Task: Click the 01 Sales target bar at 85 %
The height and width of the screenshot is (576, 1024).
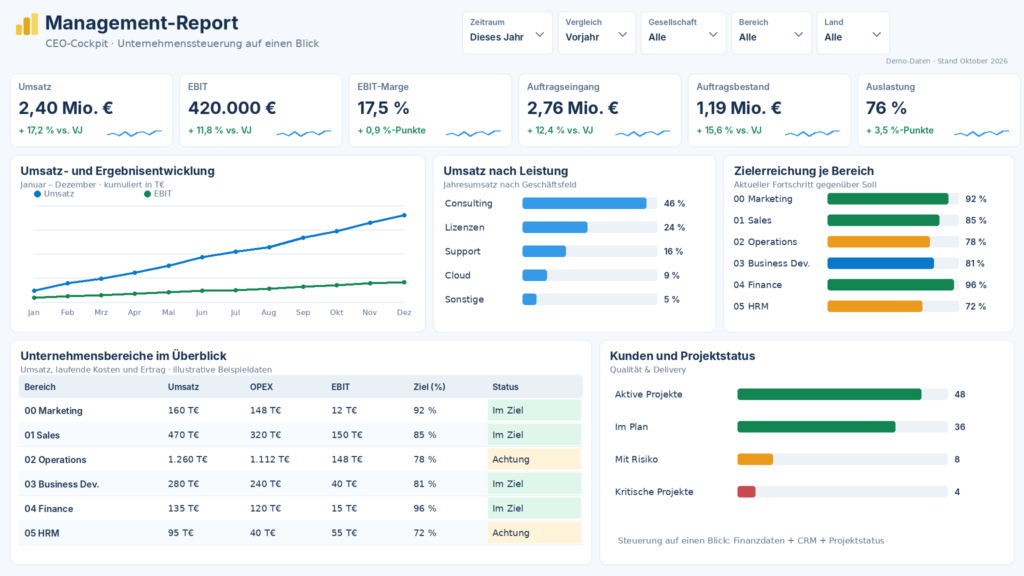Action: click(x=883, y=221)
